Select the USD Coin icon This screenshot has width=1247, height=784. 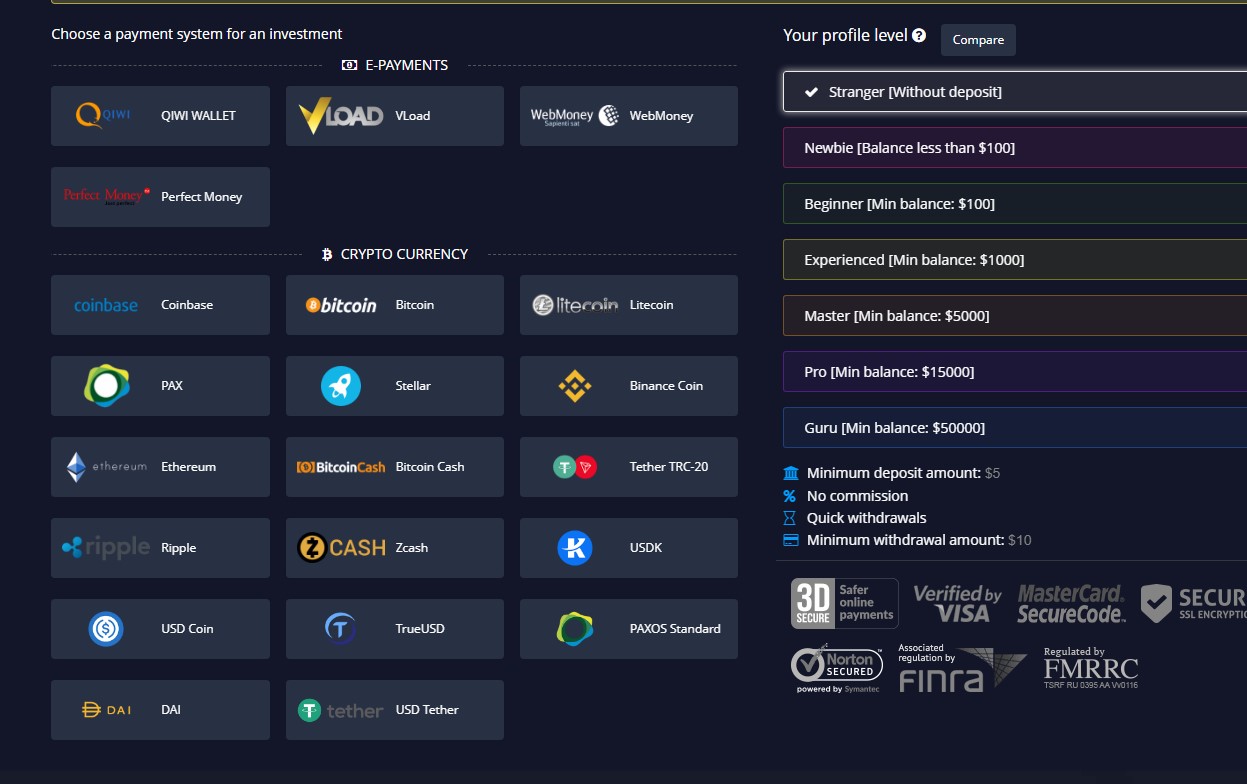coord(106,629)
